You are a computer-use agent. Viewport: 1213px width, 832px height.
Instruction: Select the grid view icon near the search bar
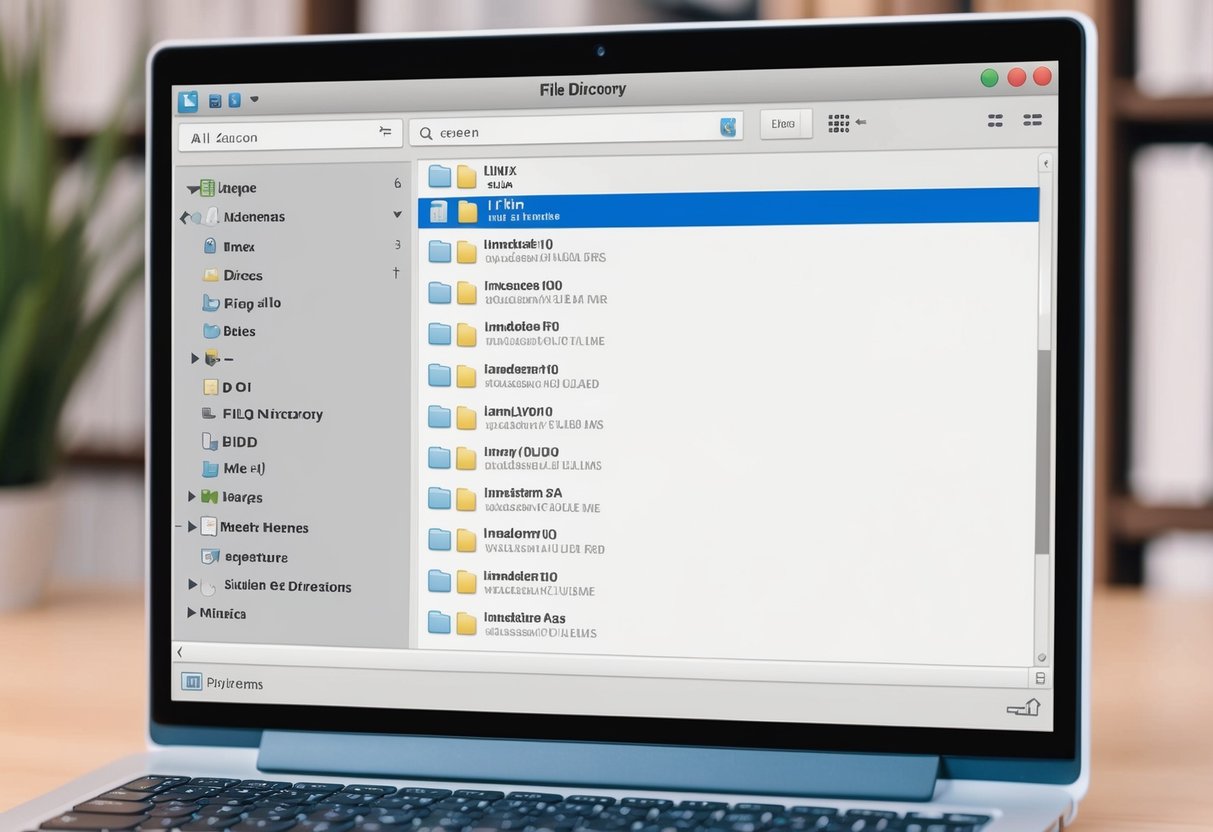point(838,123)
